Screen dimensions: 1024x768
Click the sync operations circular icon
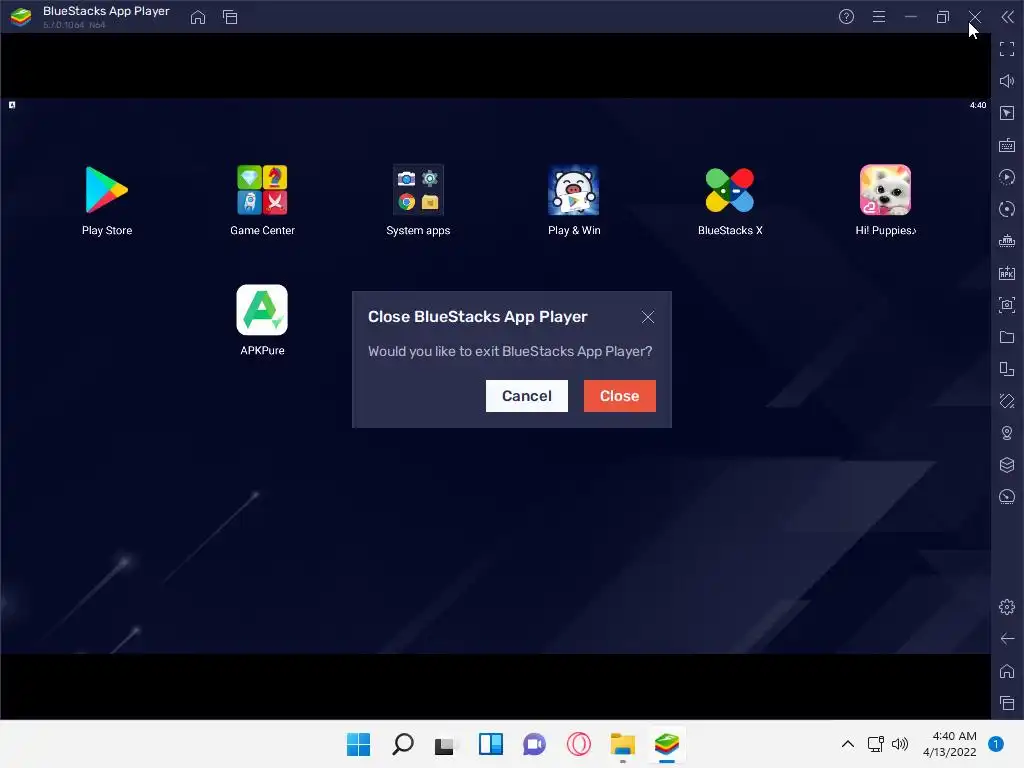point(1006,209)
